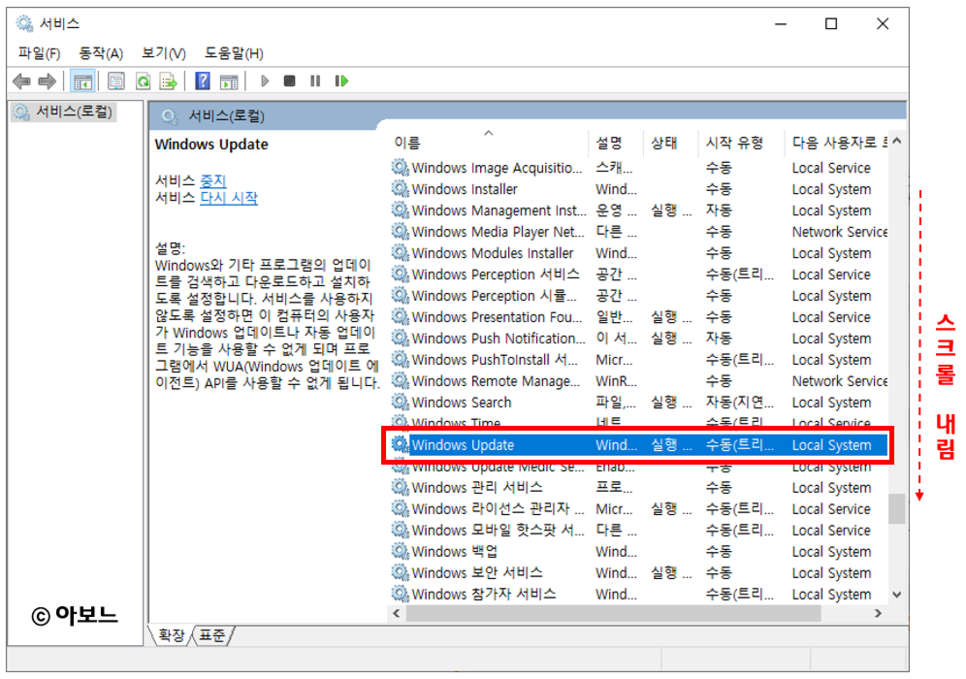Select Windows Push Notification row

(x=639, y=338)
